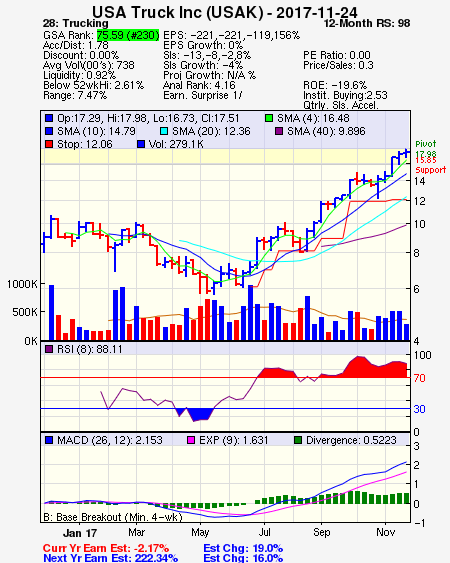This screenshot has width=450, height=563.
Task: Click the 1000K volume axis label
Action: click(x=22, y=284)
